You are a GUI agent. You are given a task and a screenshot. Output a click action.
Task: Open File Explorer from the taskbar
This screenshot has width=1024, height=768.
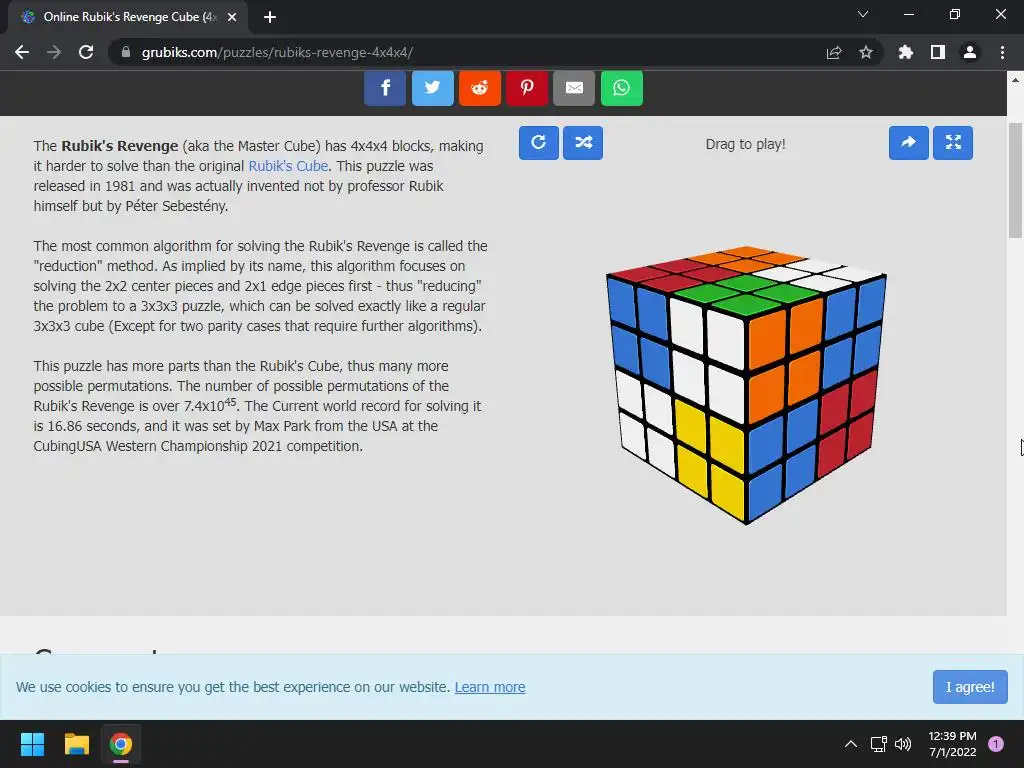[76, 744]
